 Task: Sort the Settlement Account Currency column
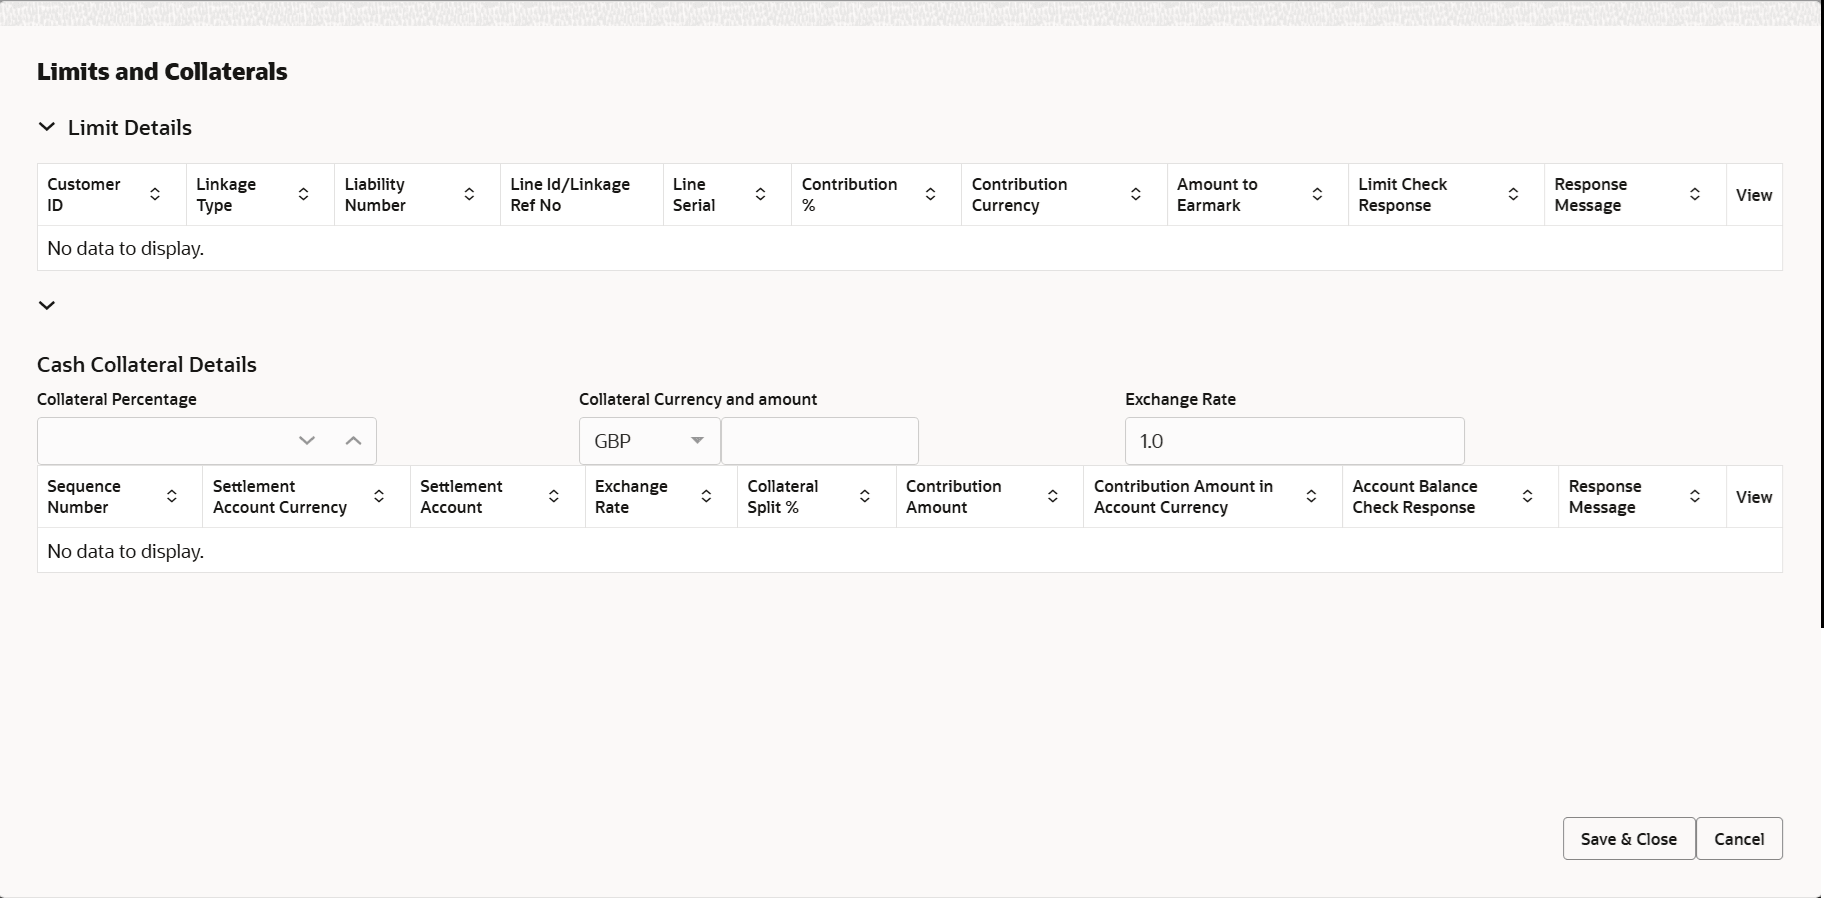click(x=378, y=497)
